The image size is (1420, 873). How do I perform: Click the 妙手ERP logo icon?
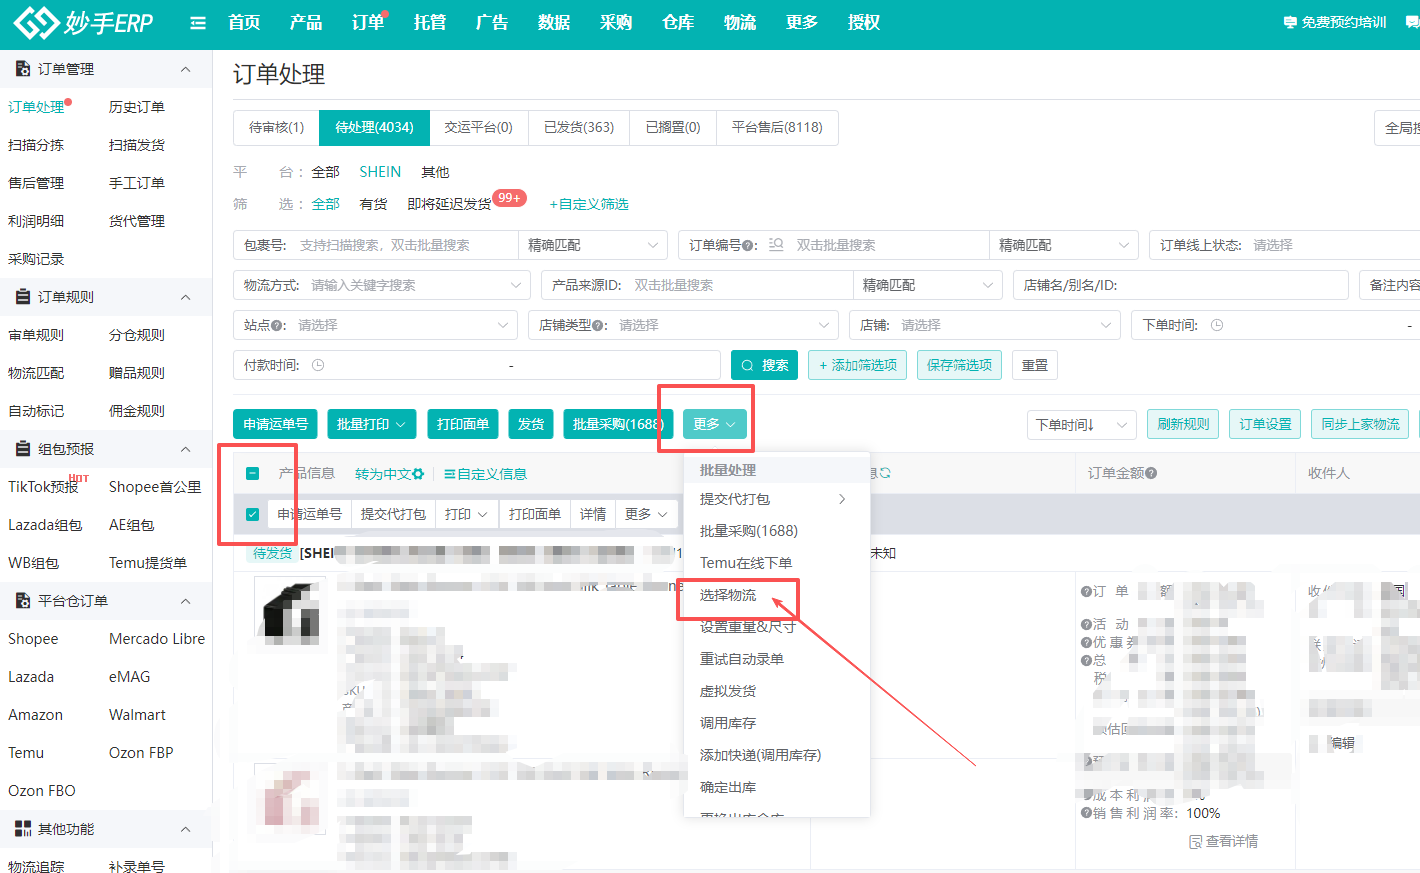(36, 23)
